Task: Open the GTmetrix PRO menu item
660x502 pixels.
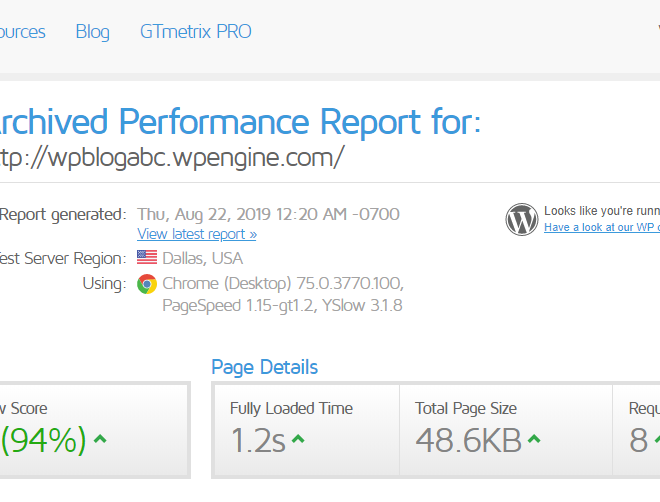Action: pos(196,32)
